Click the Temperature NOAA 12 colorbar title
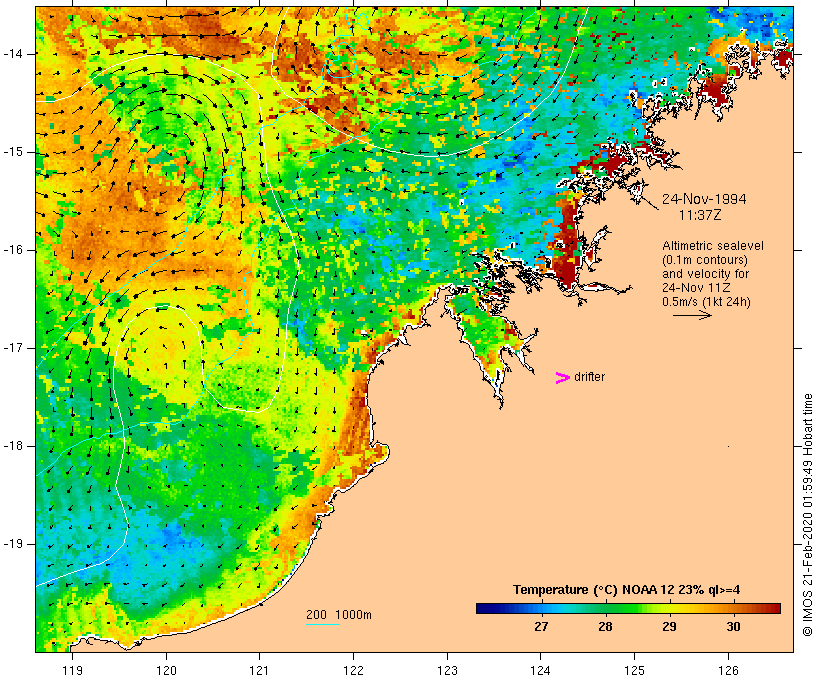 coord(627,590)
